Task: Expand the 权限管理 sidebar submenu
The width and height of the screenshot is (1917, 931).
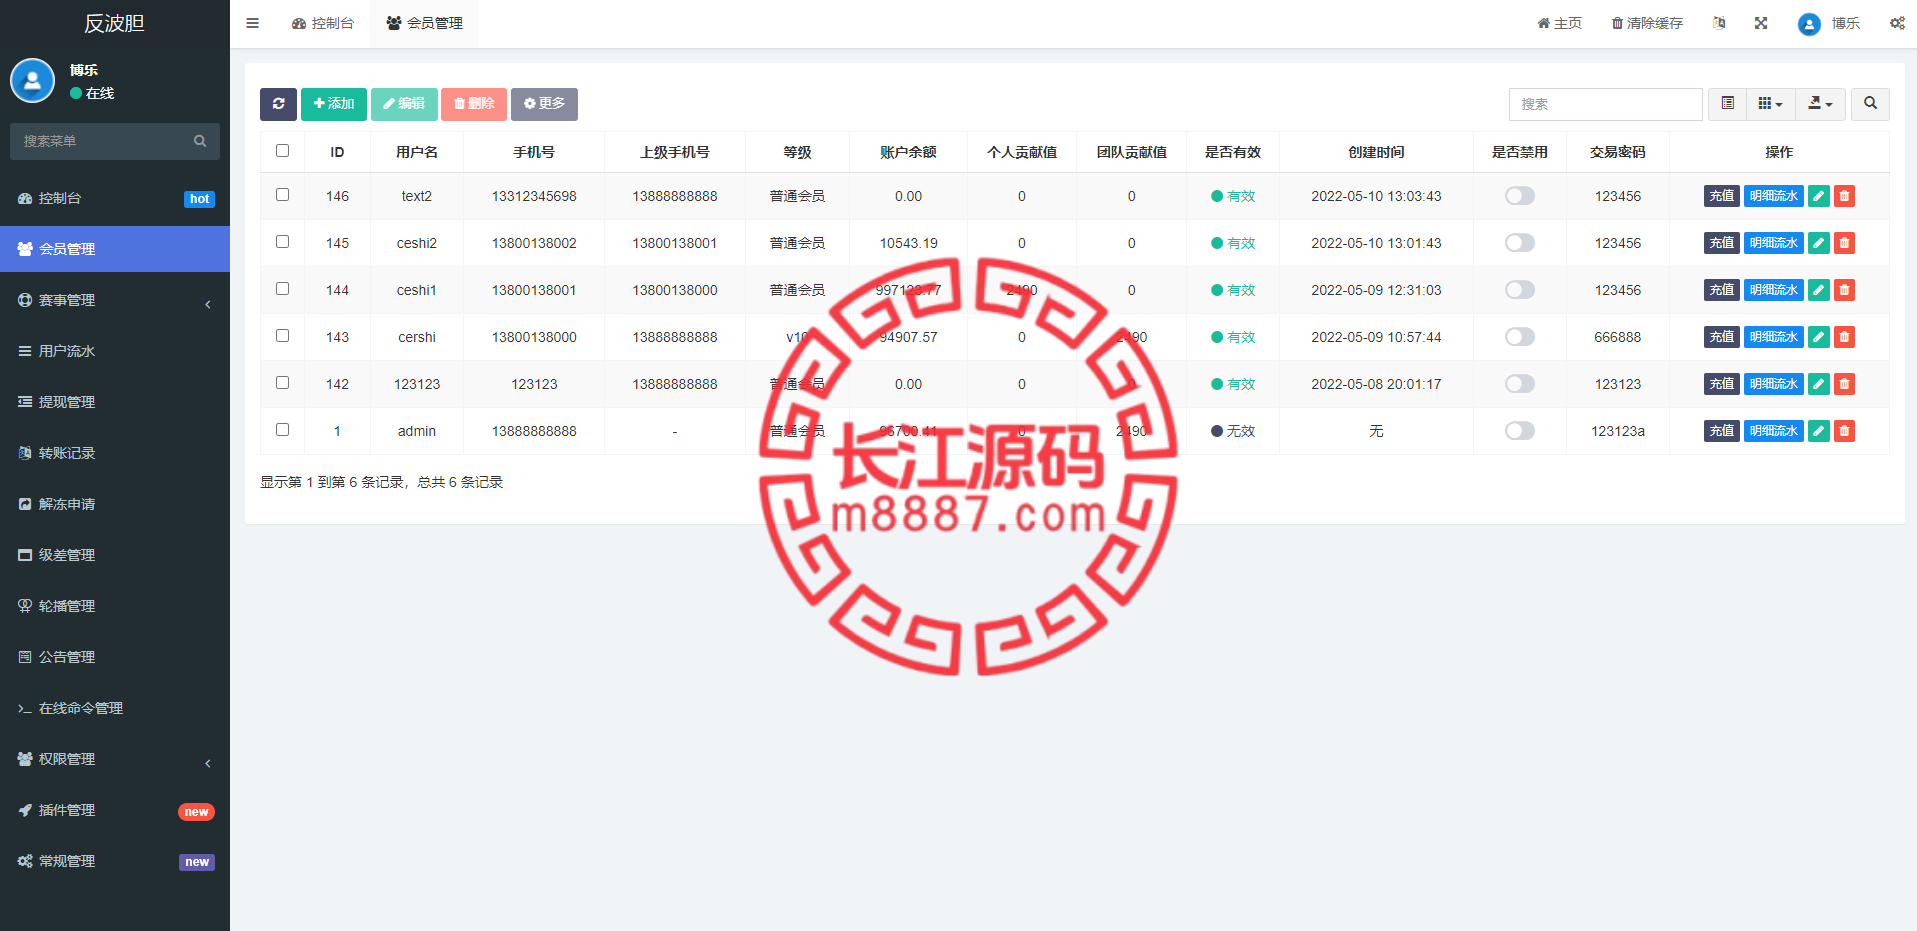Action: pyautogui.click(x=115, y=759)
